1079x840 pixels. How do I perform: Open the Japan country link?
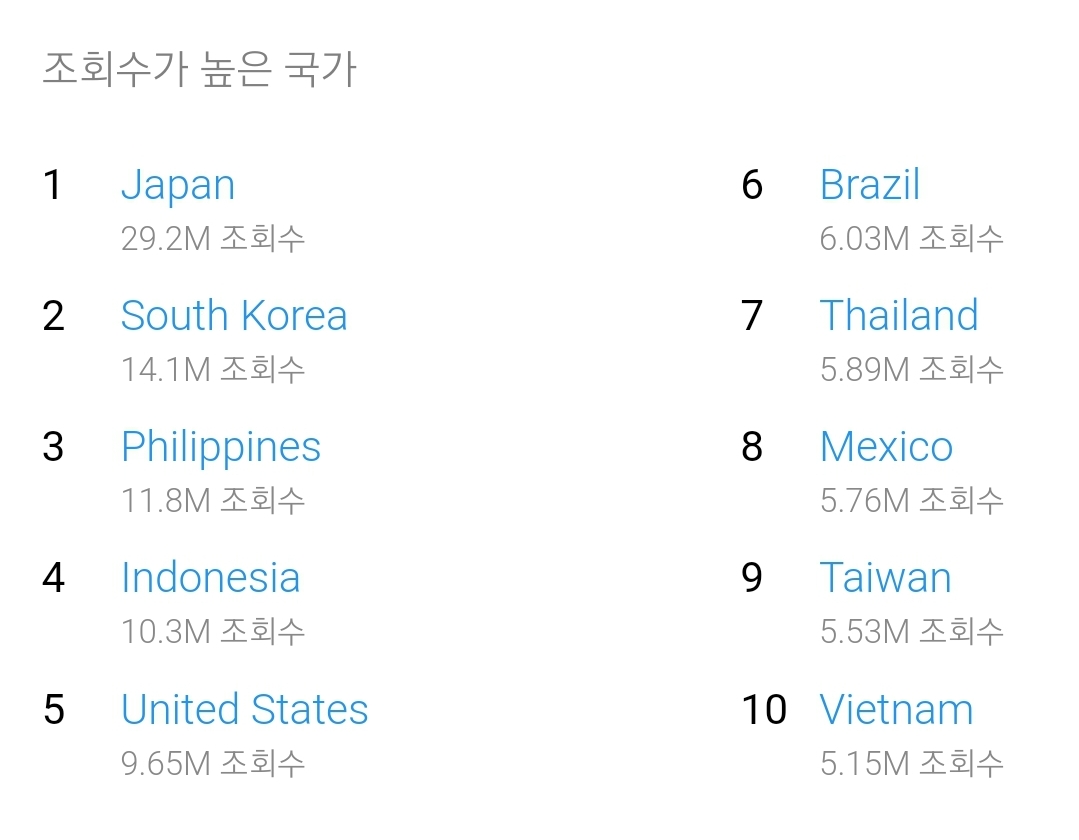click(x=178, y=186)
